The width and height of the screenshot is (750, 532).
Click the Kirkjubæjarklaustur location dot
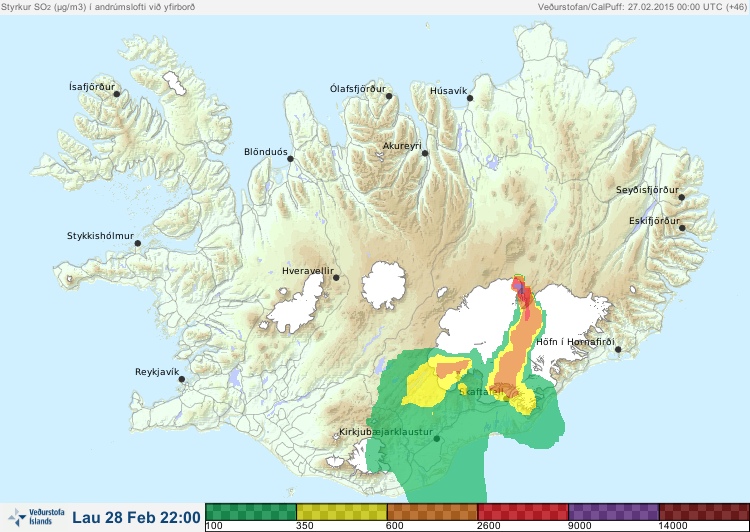436,439
